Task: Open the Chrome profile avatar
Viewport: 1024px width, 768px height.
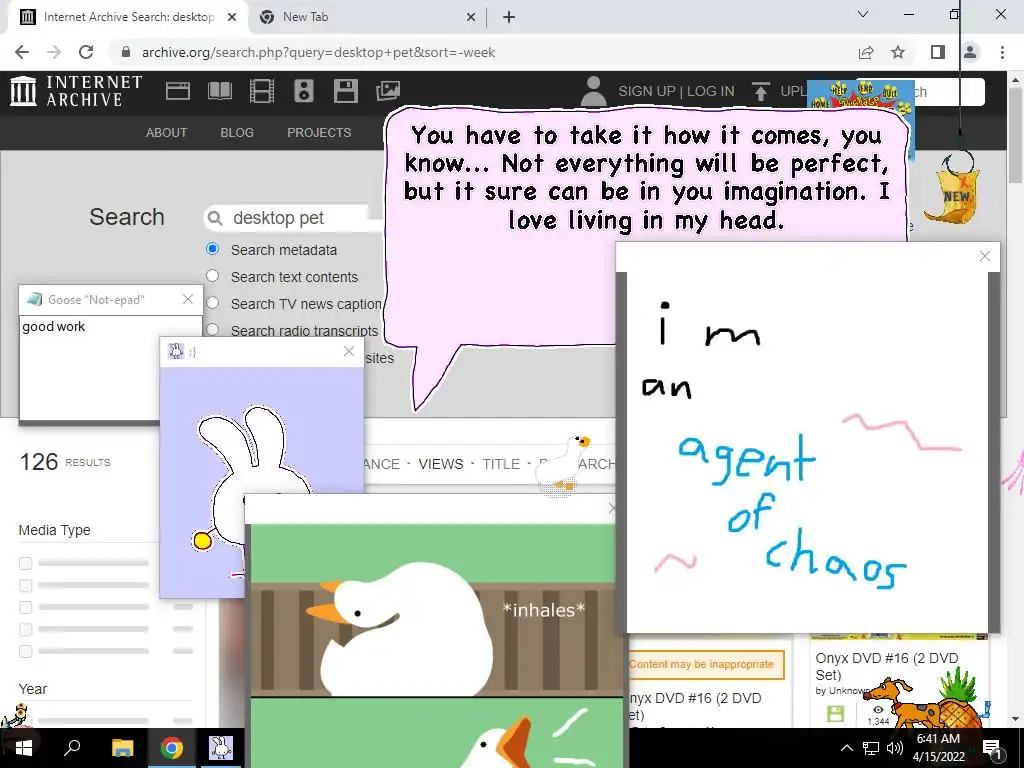Action: (970, 52)
